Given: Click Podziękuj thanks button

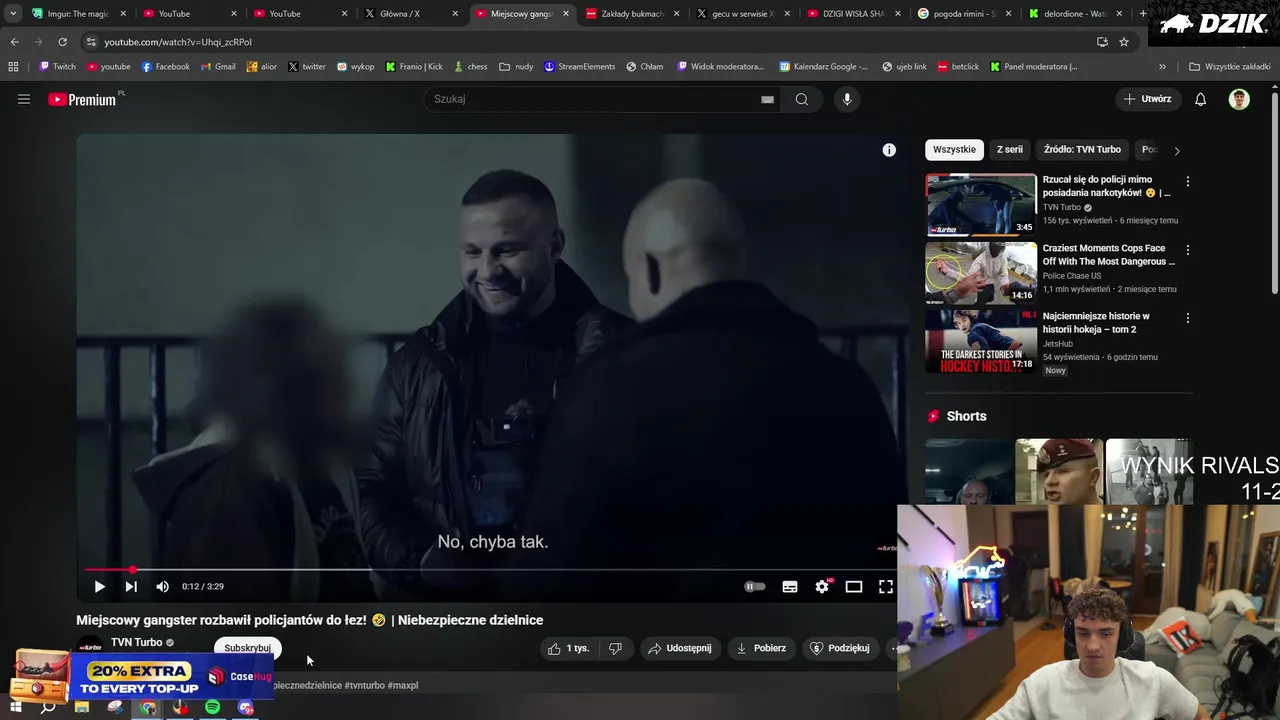Looking at the screenshot, I should [840, 648].
